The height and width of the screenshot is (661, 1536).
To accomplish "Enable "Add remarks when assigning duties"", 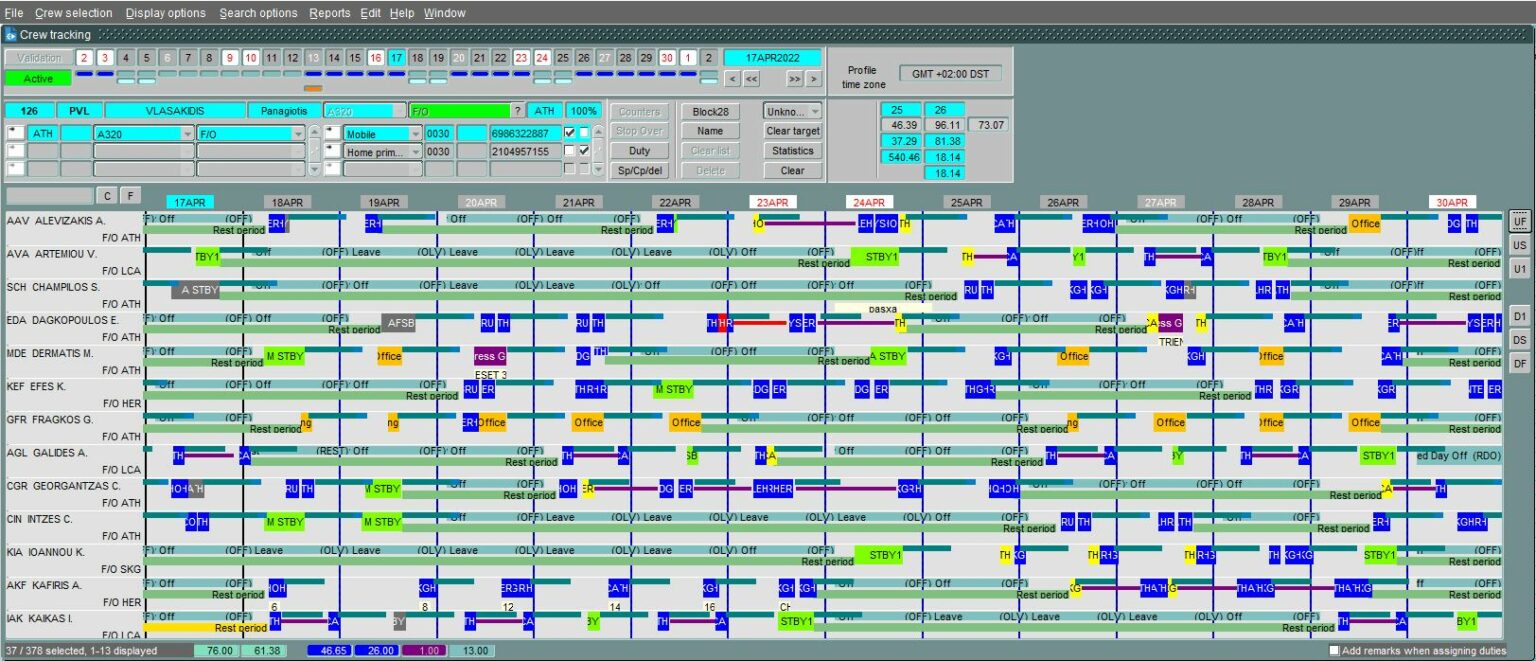I will (1334, 650).
